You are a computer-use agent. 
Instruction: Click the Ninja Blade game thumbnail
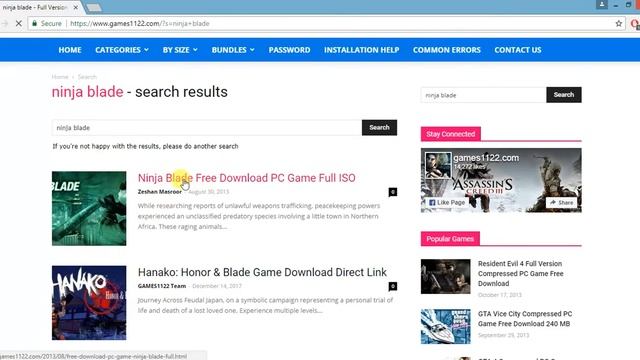[89, 209]
